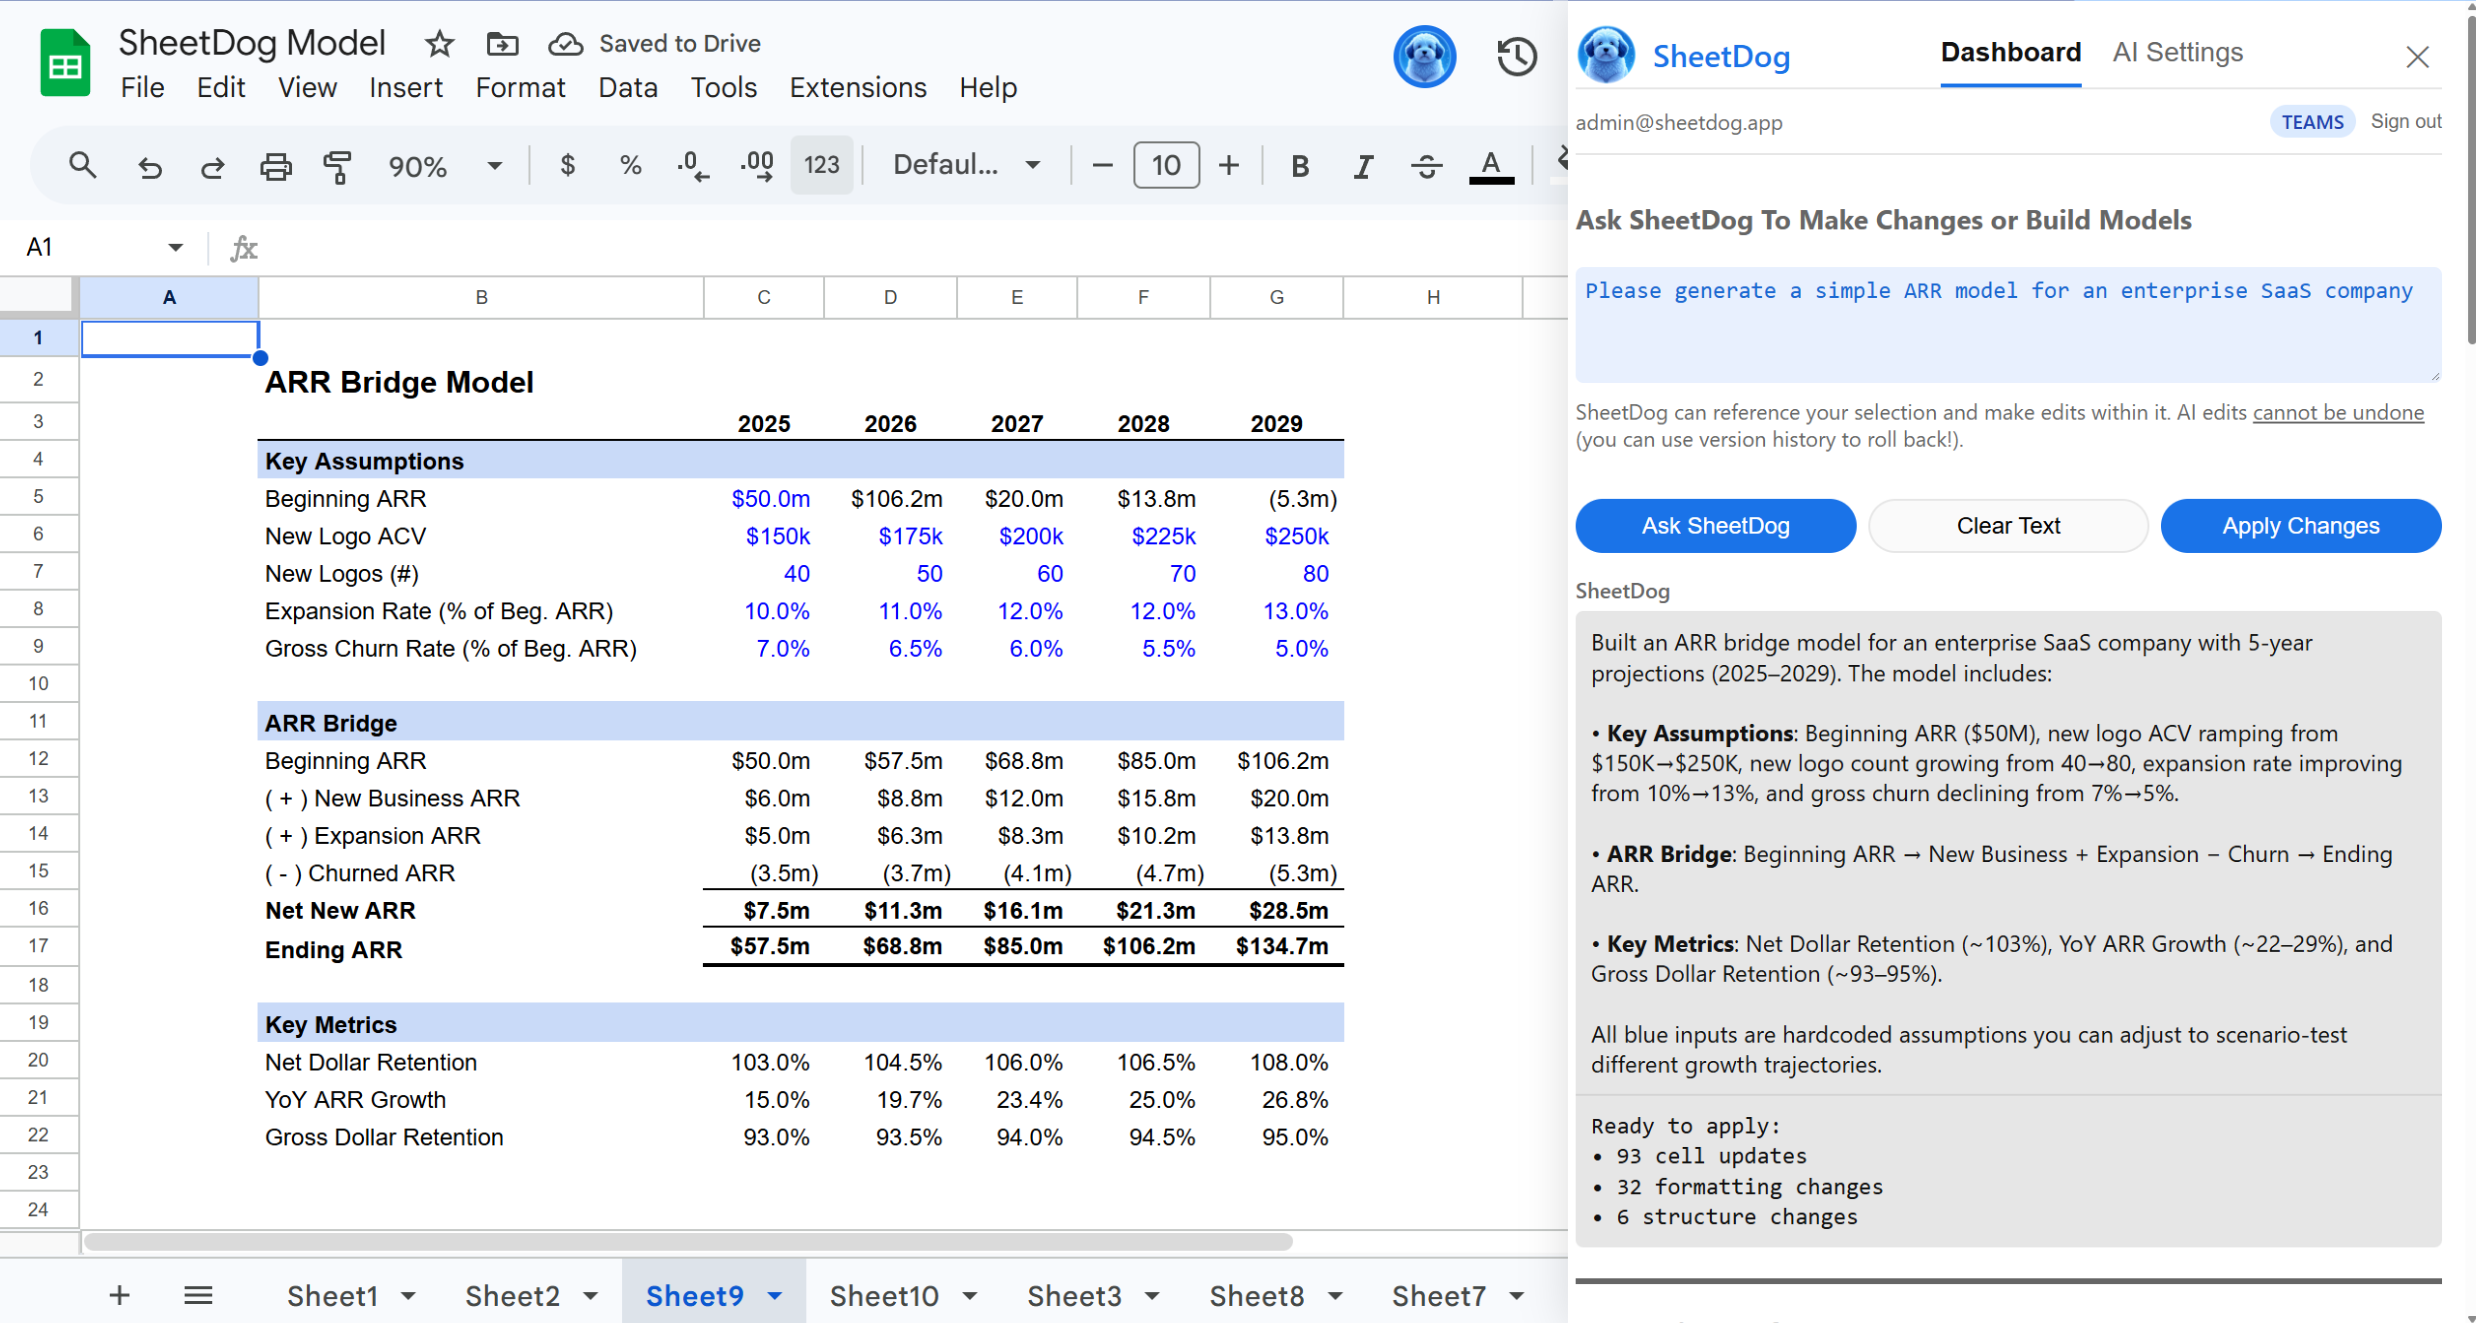Click the print icon in toolbar
The height and width of the screenshot is (1323, 2476).
pyautogui.click(x=275, y=166)
